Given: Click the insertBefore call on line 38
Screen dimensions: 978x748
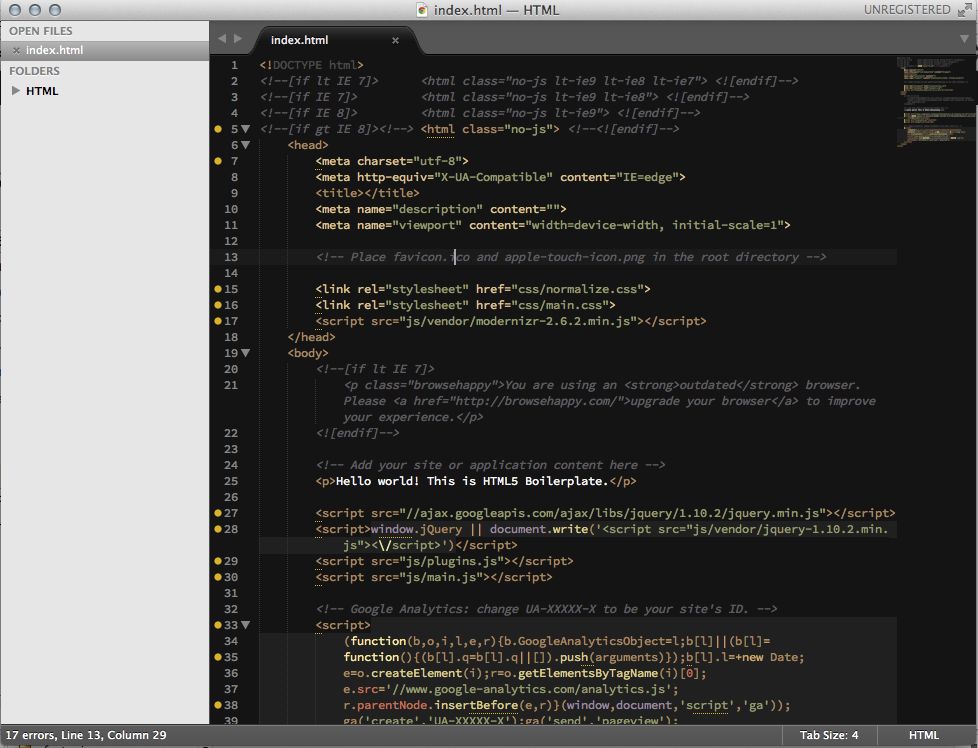Looking at the screenshot, I should pyautogui.click(x=476, y=705).
